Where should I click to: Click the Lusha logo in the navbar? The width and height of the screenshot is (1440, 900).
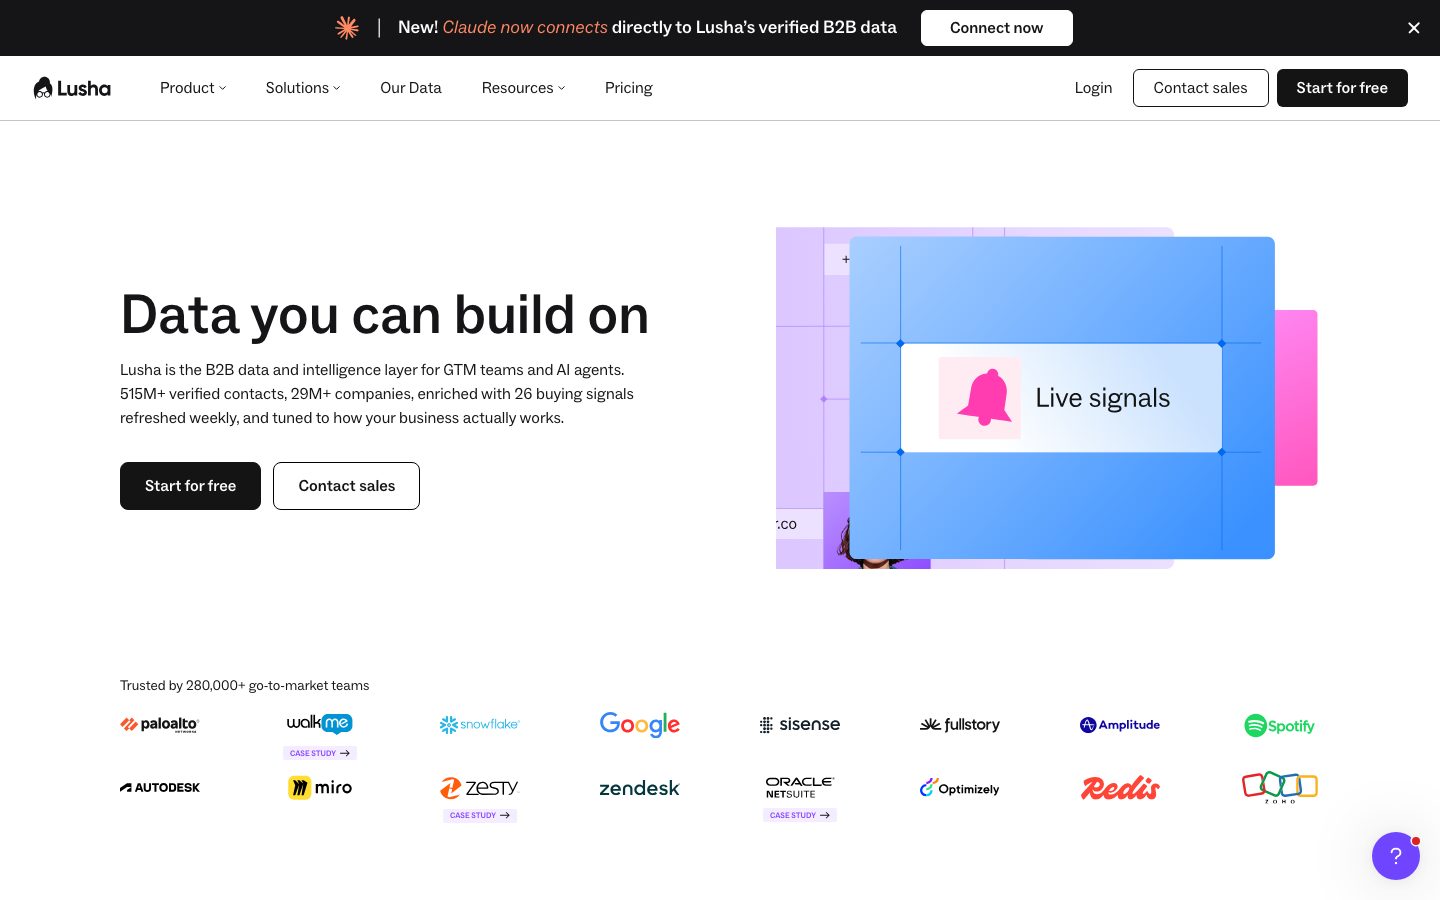(72, 88)
